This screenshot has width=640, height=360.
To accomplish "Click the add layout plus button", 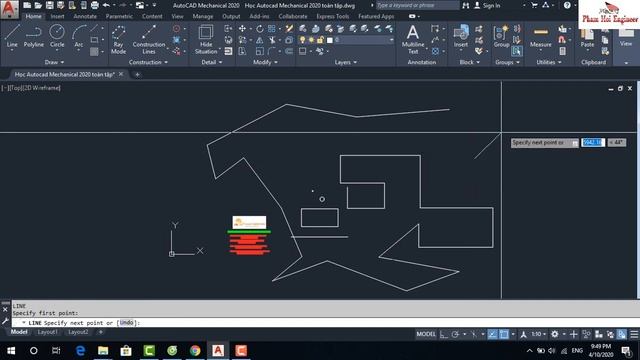I will coord(101,332).
